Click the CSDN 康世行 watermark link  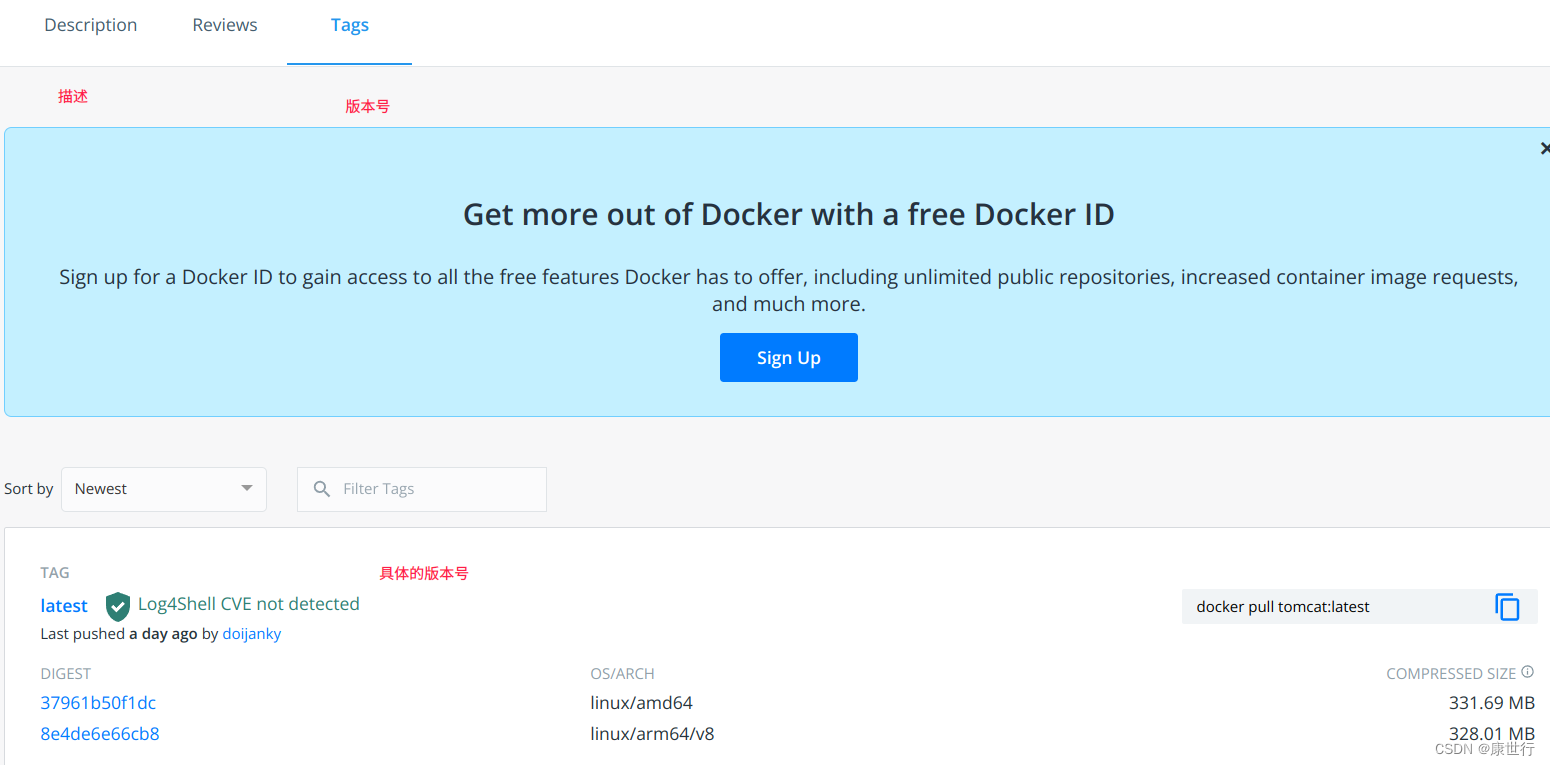pyautogui.click(x=1486, y=748)
